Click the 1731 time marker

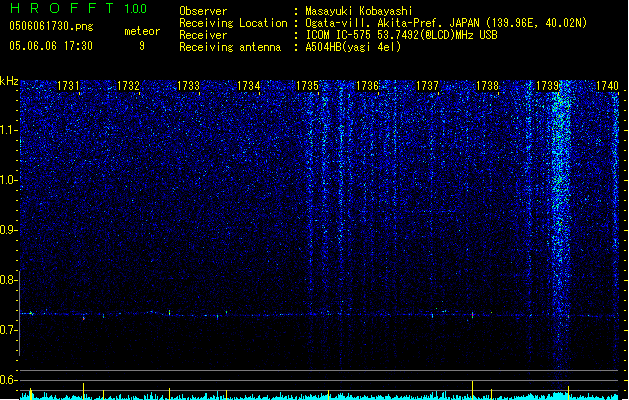[68, 86]
